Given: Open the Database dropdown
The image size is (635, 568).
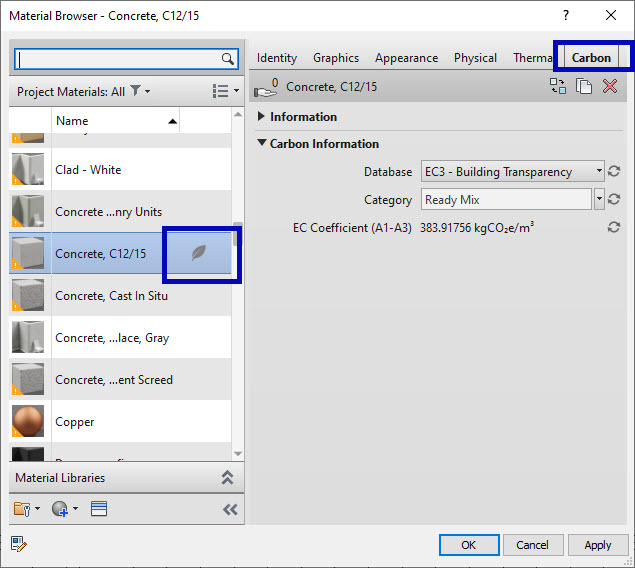Looking at the screenshot, I should [513, 171].
